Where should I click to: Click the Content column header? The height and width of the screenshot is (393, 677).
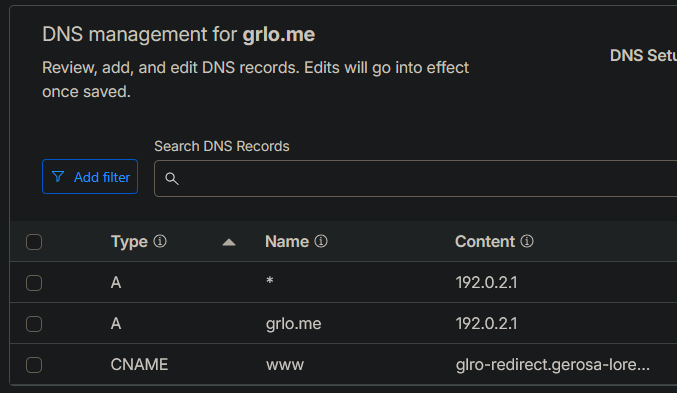click(x=485, y=241)
